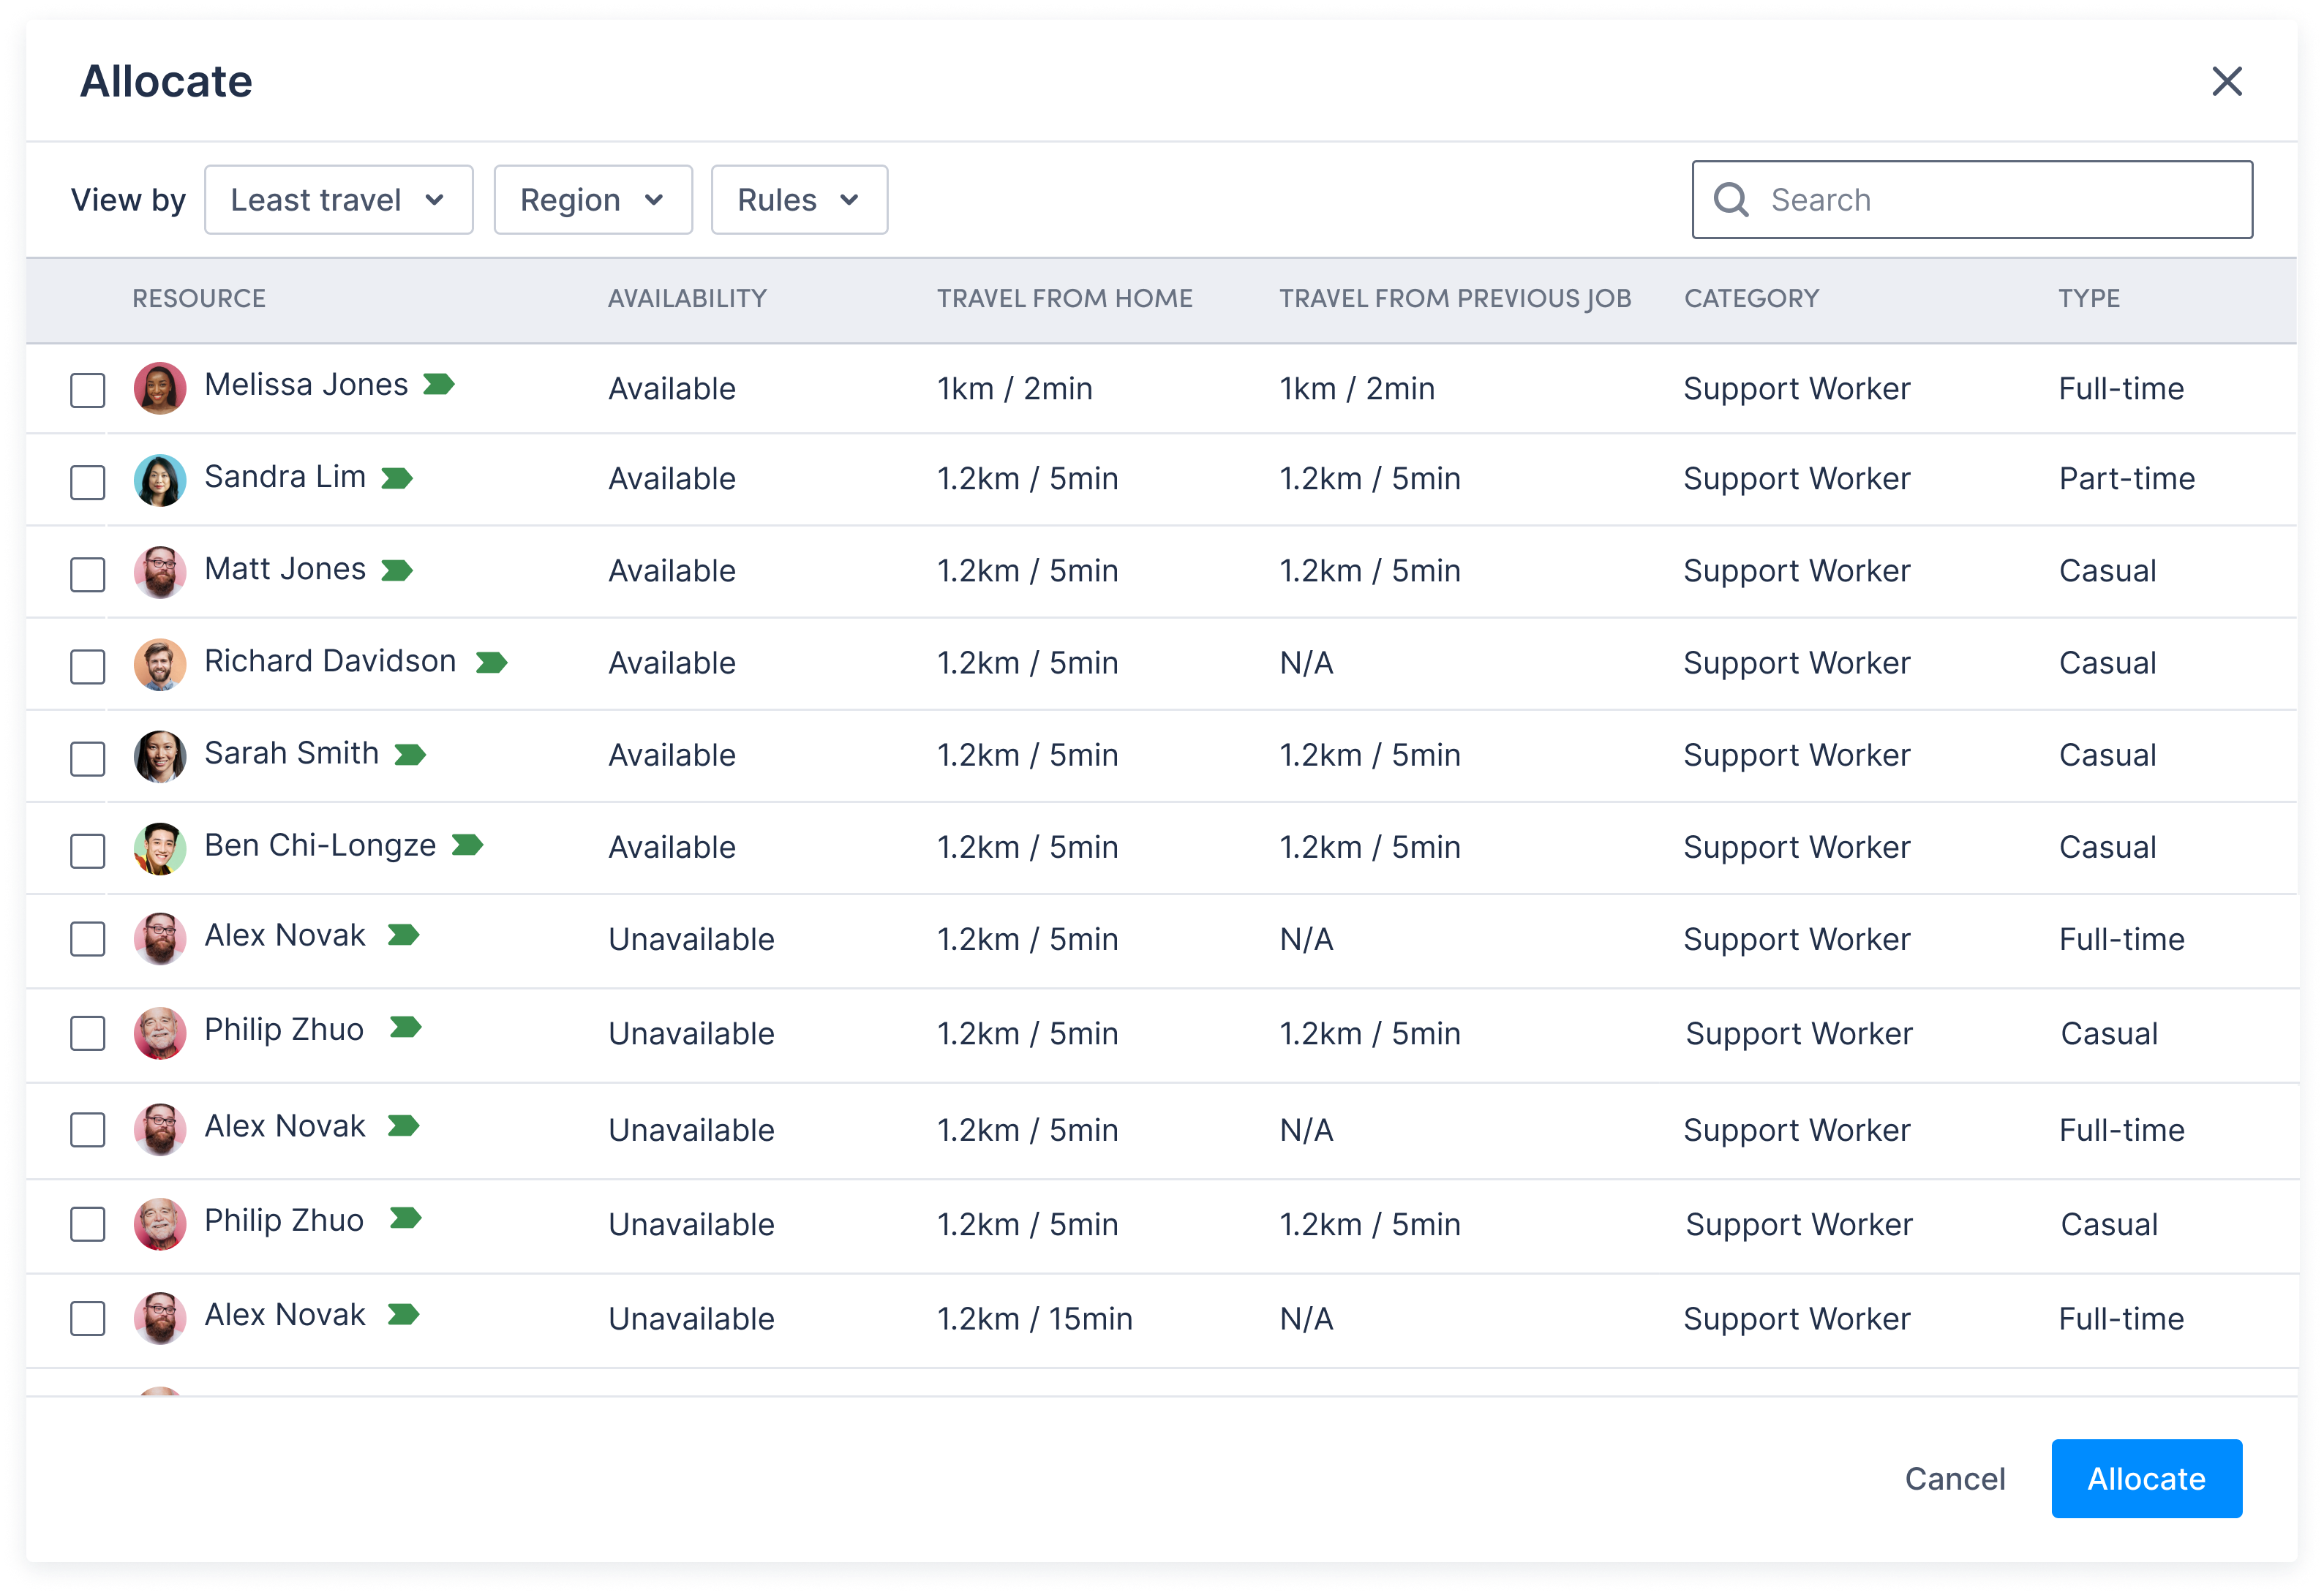
Task: Click the AVAILABILITY column header
Action: pyautogui.click(x=687, y=298)
